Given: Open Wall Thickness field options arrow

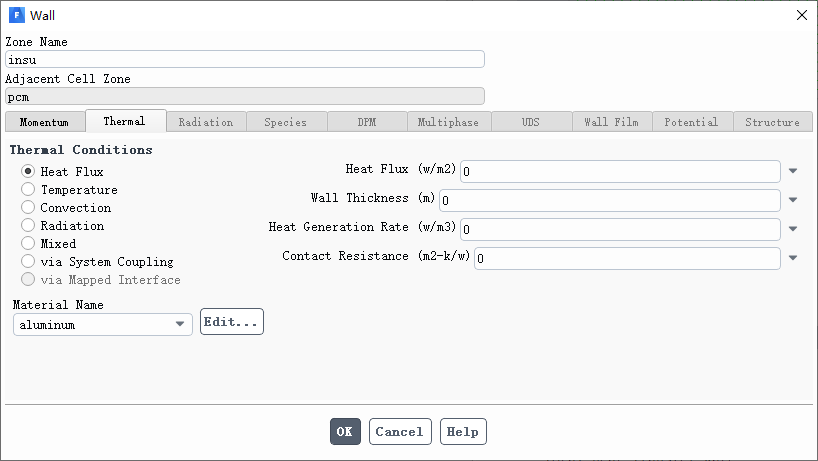Looking at the screenshot, I should 793,200.
